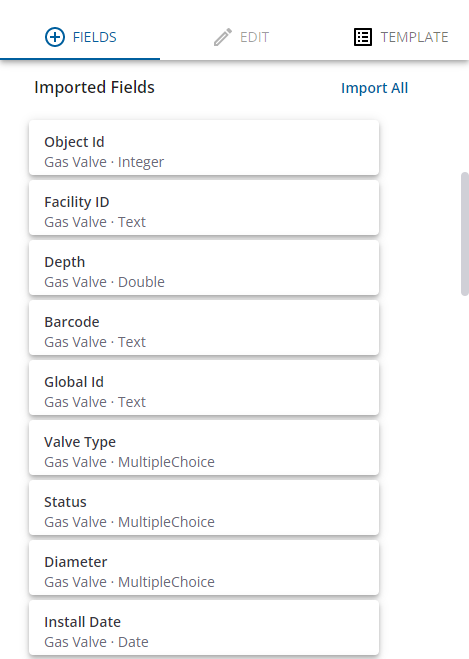Choose the Diameter field card
469x659 pixels.
click(x=204, y=568)
